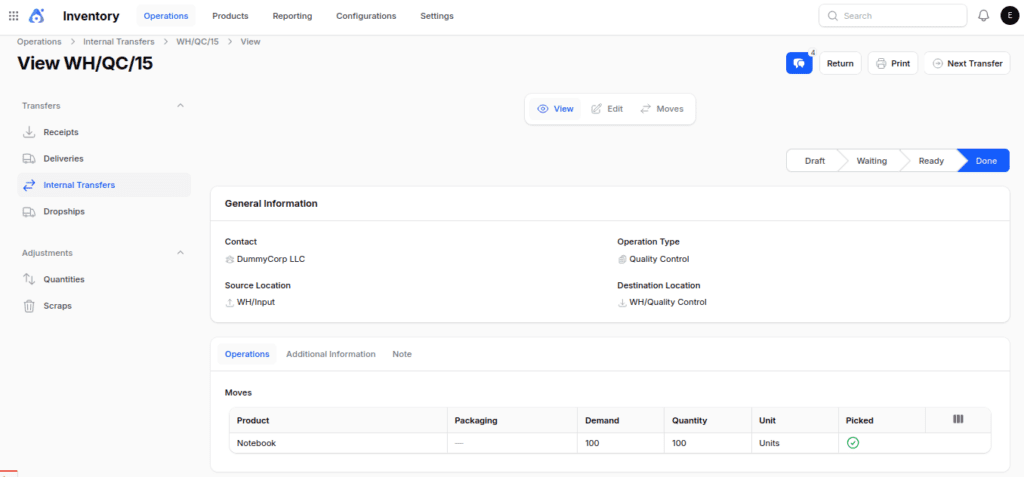1024x477 pixels.
Task: Click the download icon beside WH/Quality Control
Action: (622, 303)
